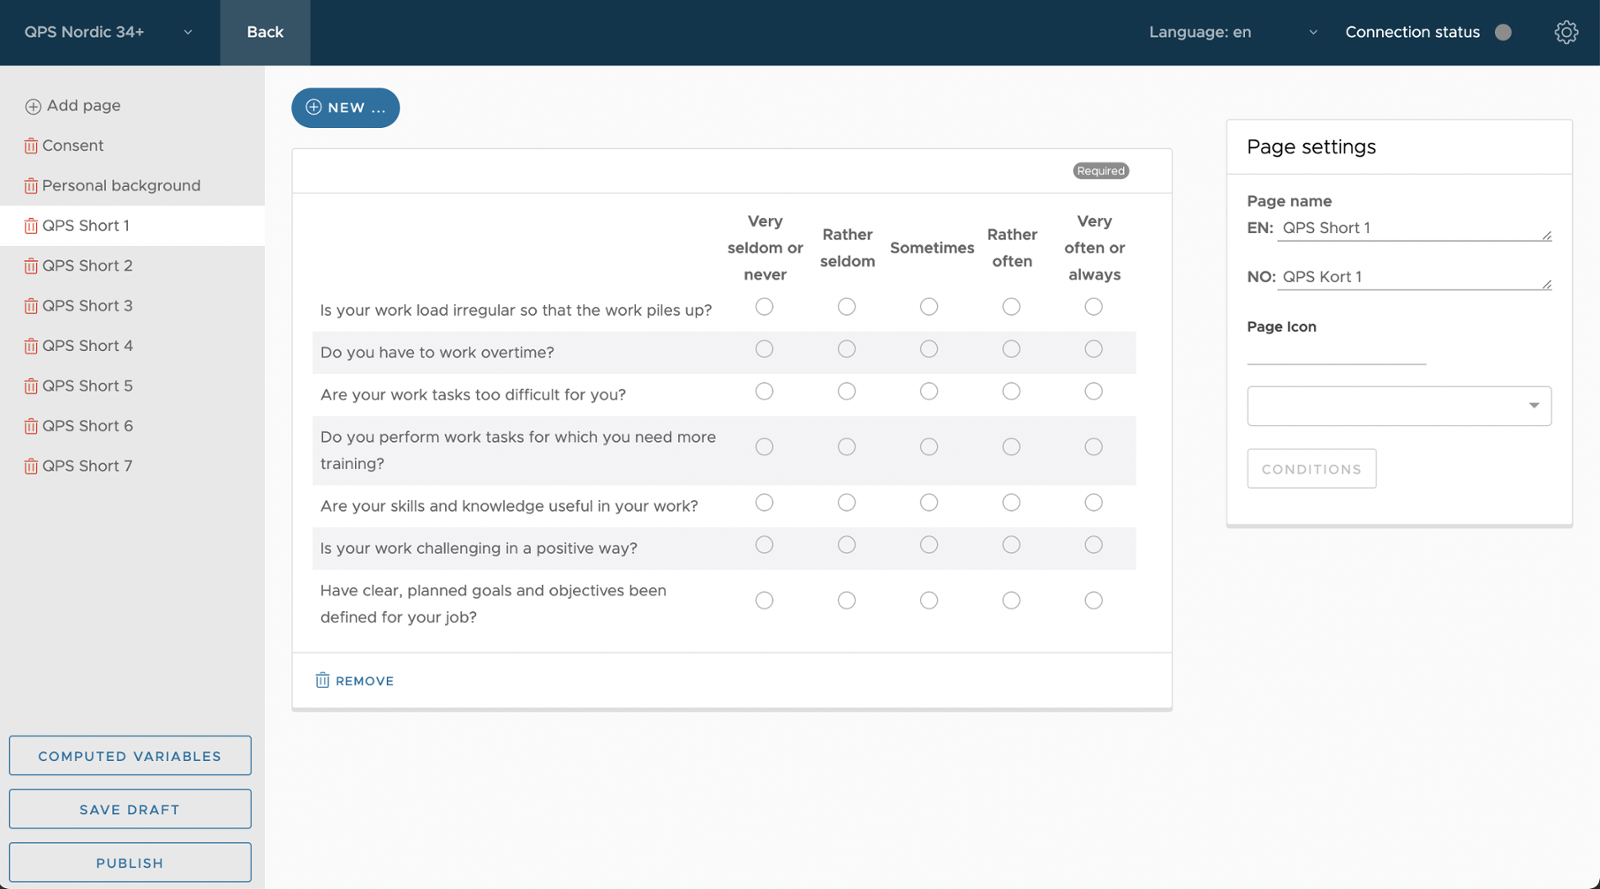Click trash icon beside QPS Short 1

[x=31, y=226]
